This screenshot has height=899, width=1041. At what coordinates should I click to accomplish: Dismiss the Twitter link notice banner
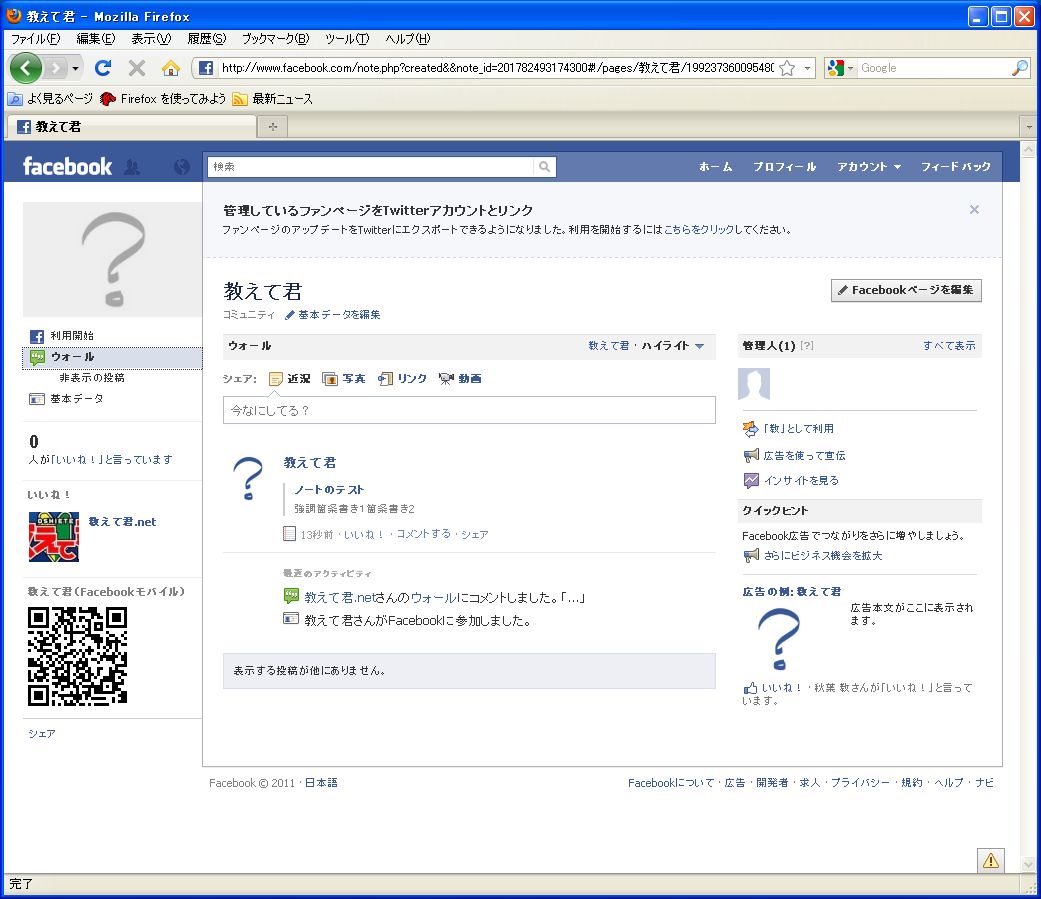(x=974, y=210)
